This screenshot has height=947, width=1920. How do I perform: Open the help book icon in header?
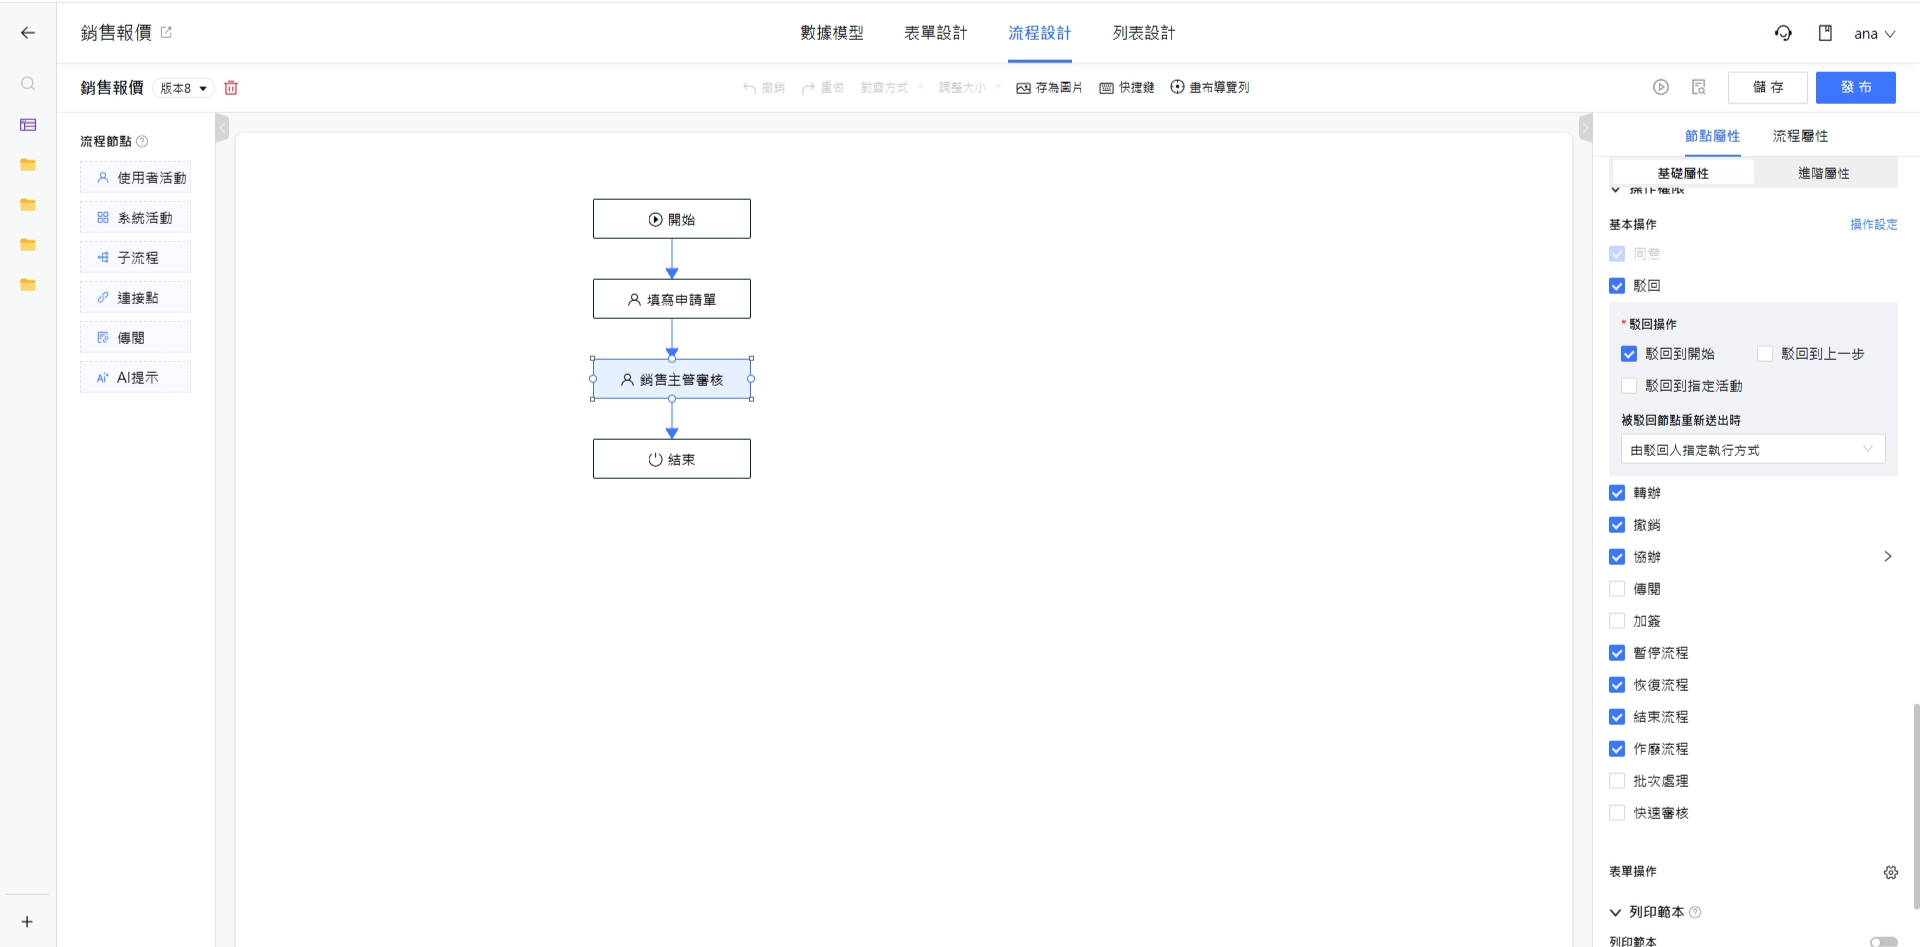click(1825, 33)
